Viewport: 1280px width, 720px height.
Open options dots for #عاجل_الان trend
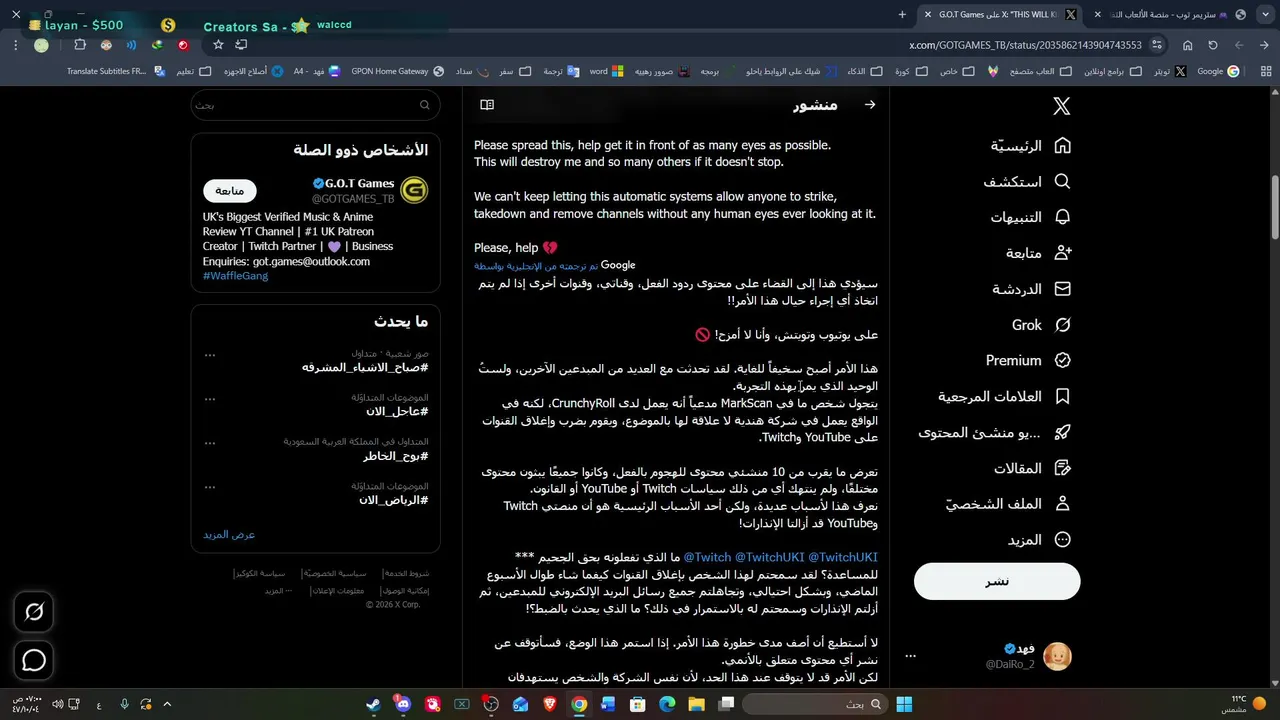(x=210, y=398)
